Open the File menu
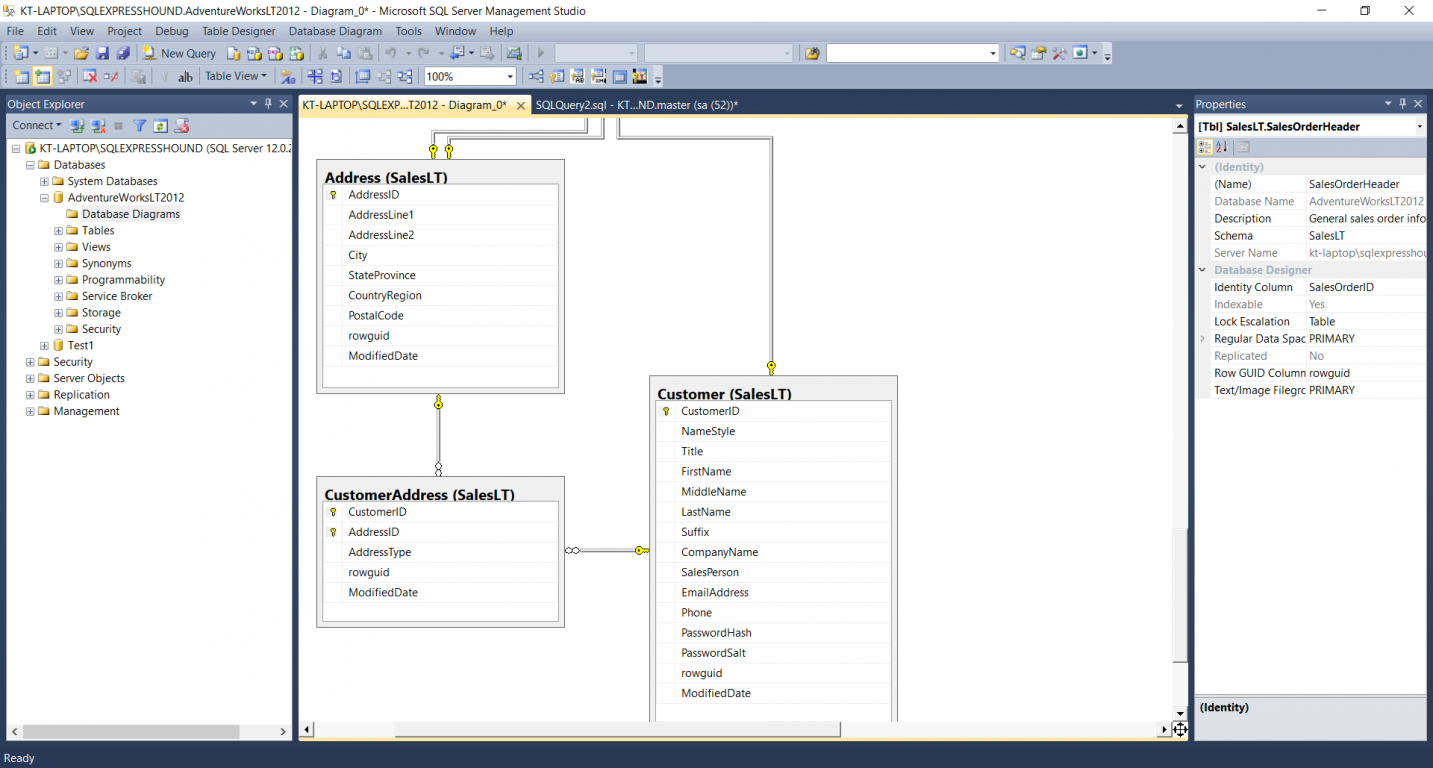Viewport: 1433px width, 768px height. tap(15, 31)
